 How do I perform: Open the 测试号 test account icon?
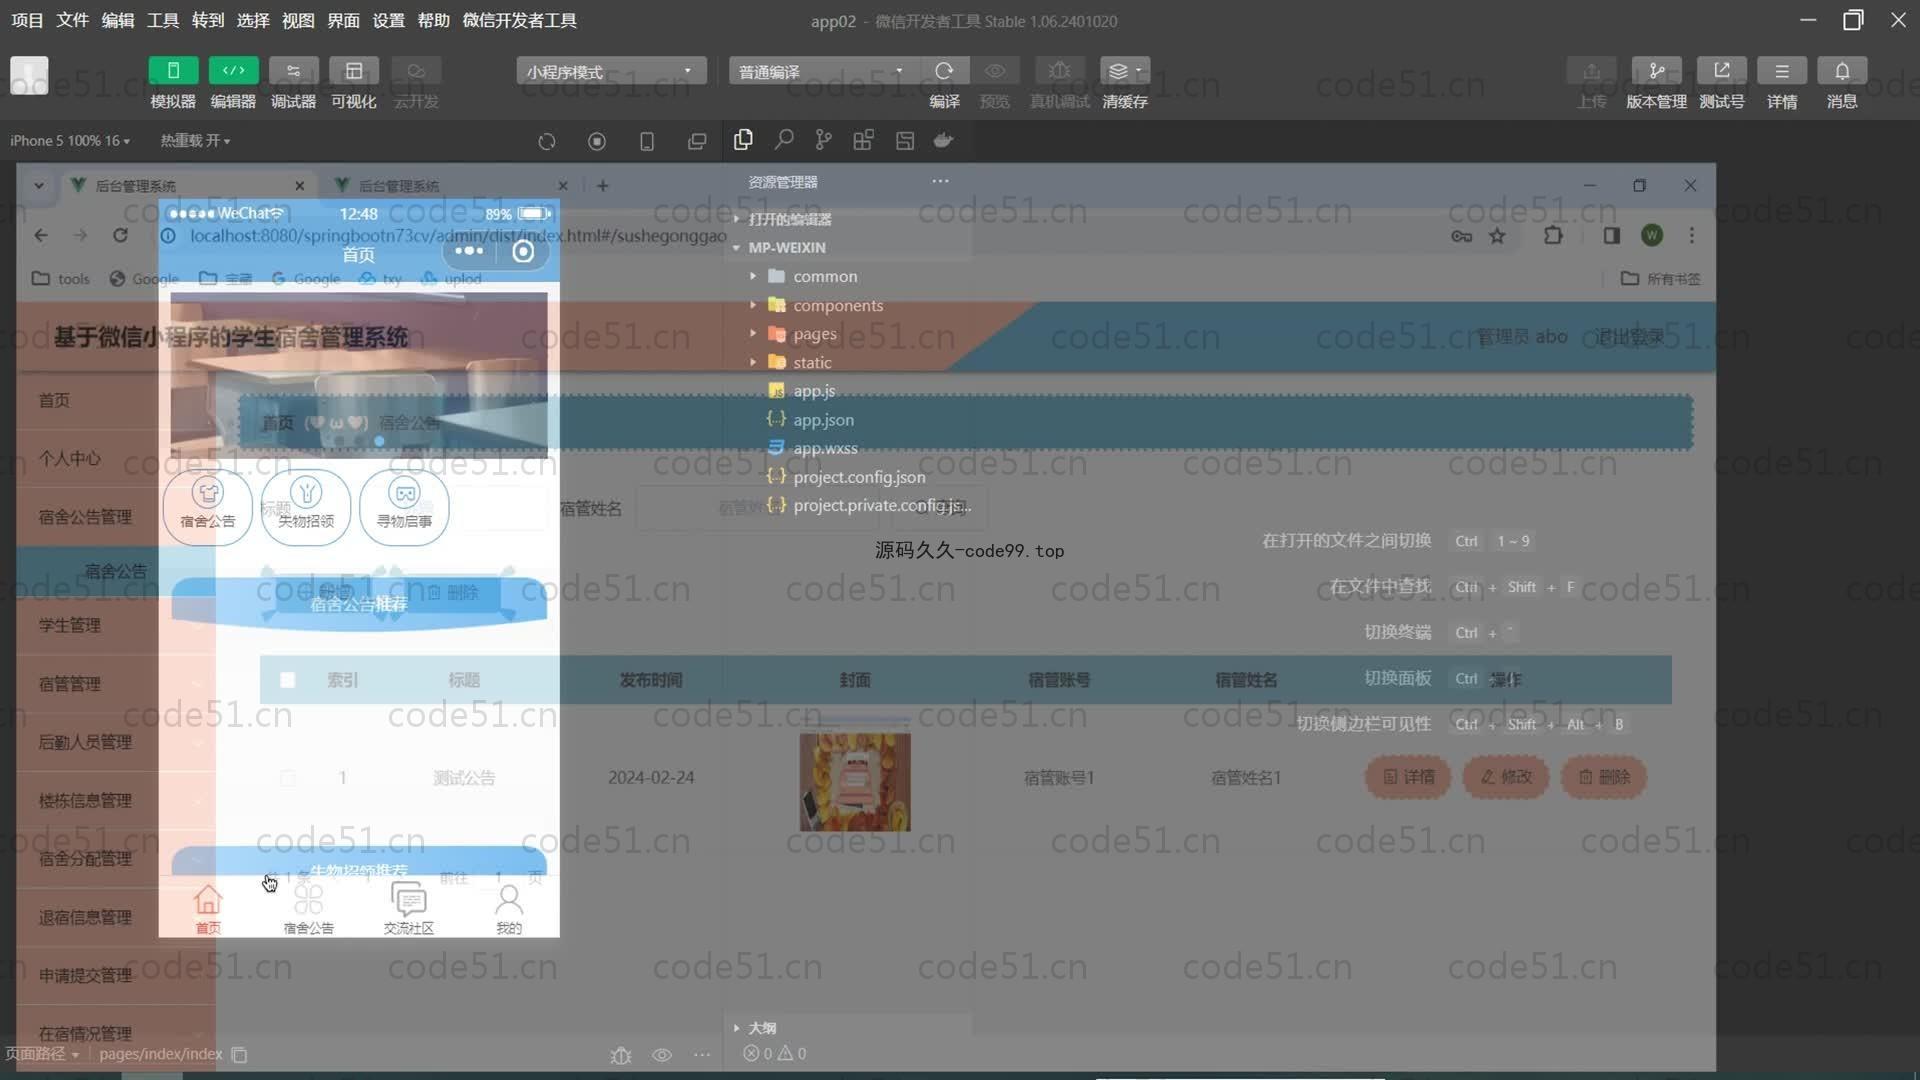click(1721, 71)
